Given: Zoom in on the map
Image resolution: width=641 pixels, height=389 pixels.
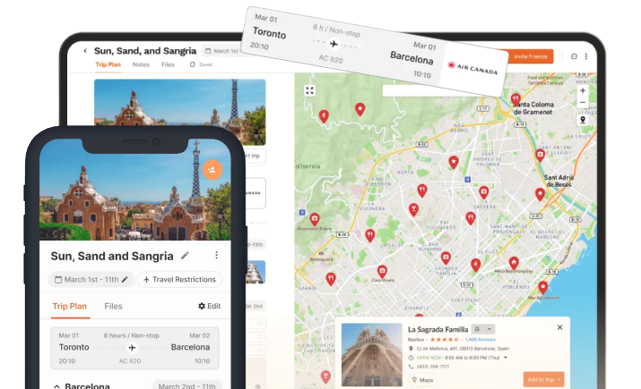Looking at the screenshot, I should (583, 91).
